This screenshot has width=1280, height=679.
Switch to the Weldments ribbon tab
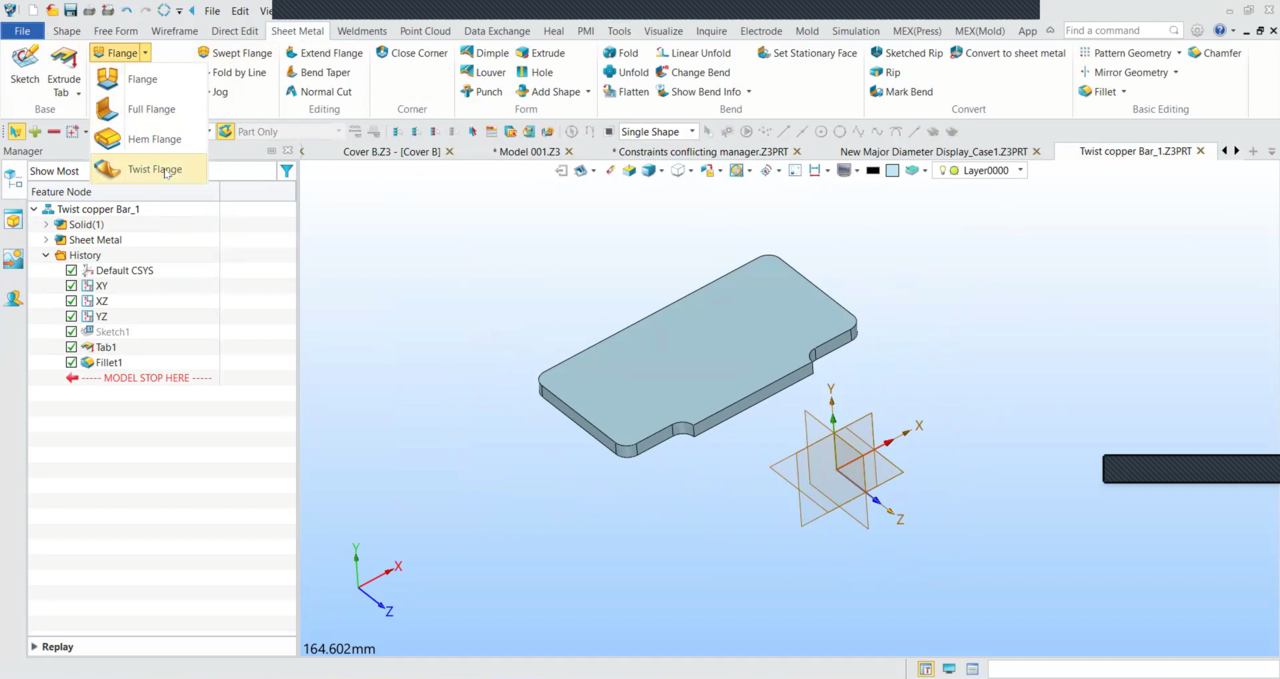(x=361, y=31)
